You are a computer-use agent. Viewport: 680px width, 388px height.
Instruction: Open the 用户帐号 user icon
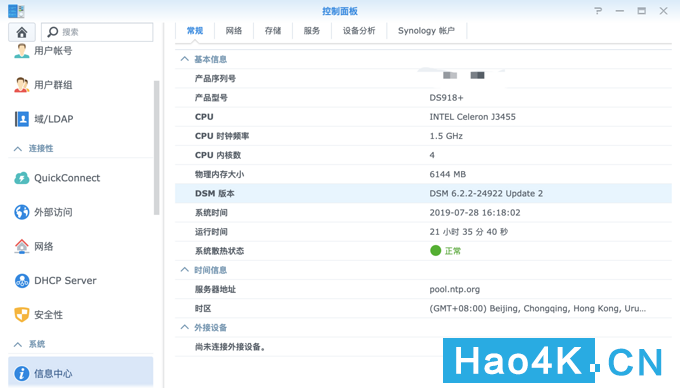click(21, 51)
